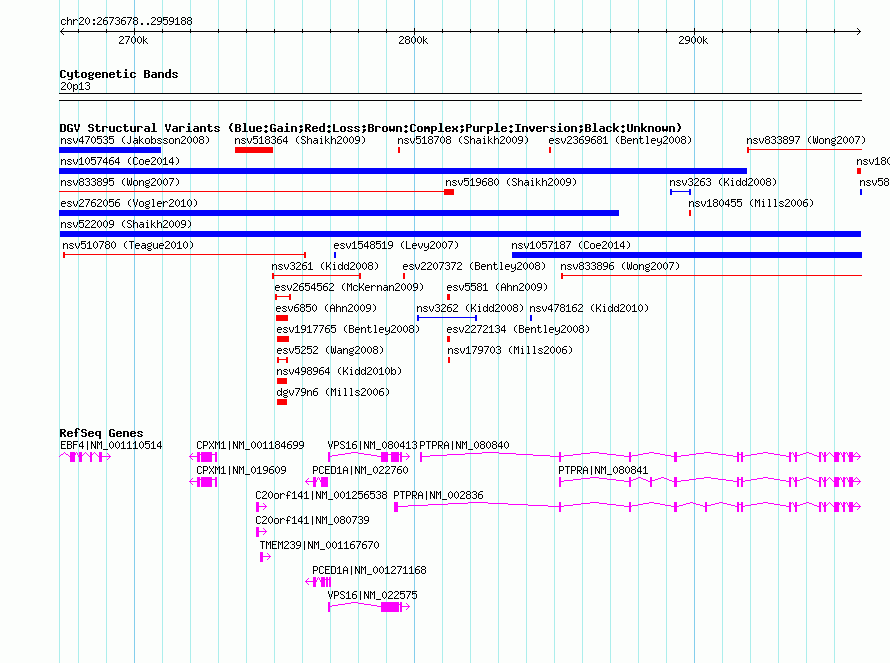Select blue gain span of nsv3262 (Kidd2008)
Image resolution: width=890 pixels, height=663 pixels.
point(447,318)
